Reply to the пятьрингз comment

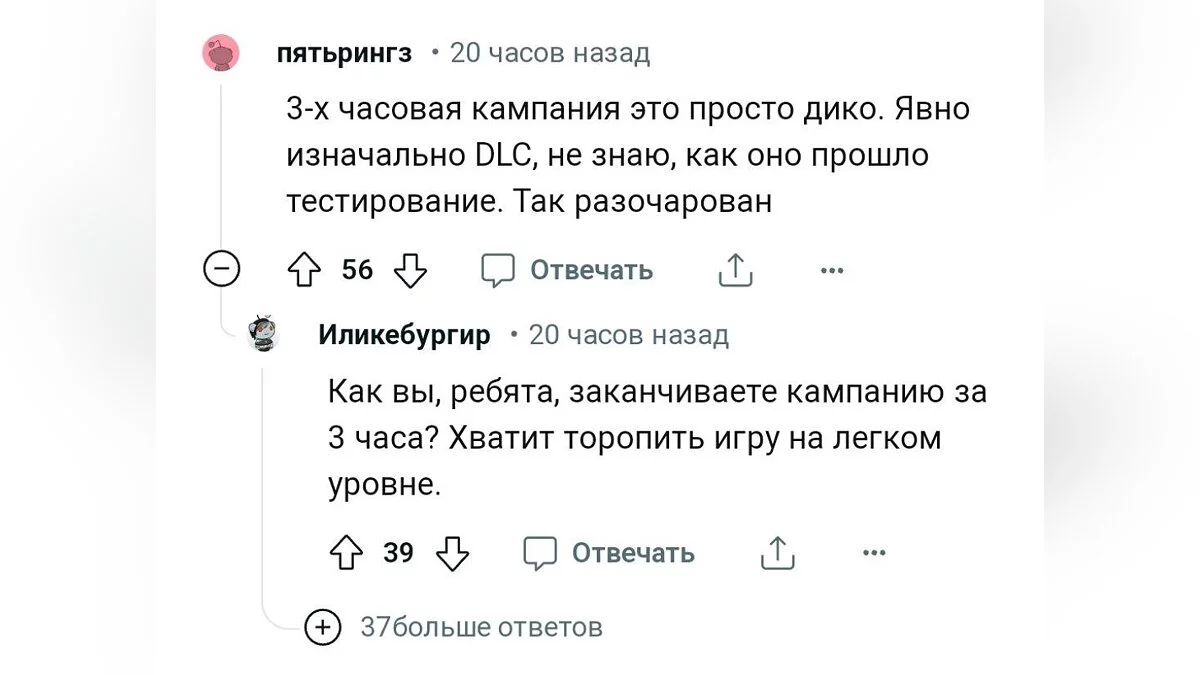click(567, 270)
